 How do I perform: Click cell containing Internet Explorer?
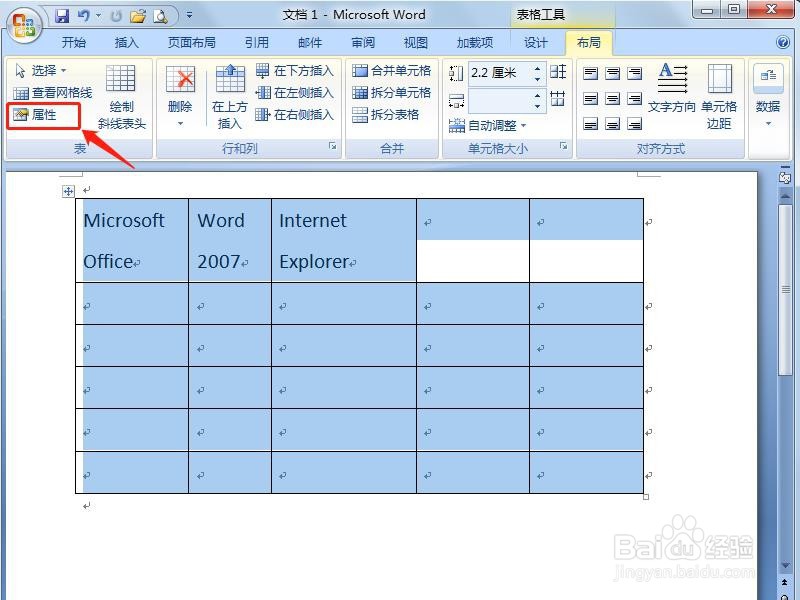(x=344, y=240)
